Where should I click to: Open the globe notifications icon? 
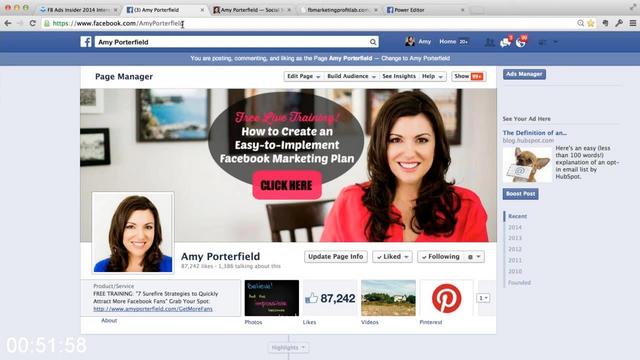pyautogui.click(x=521, y=42)
